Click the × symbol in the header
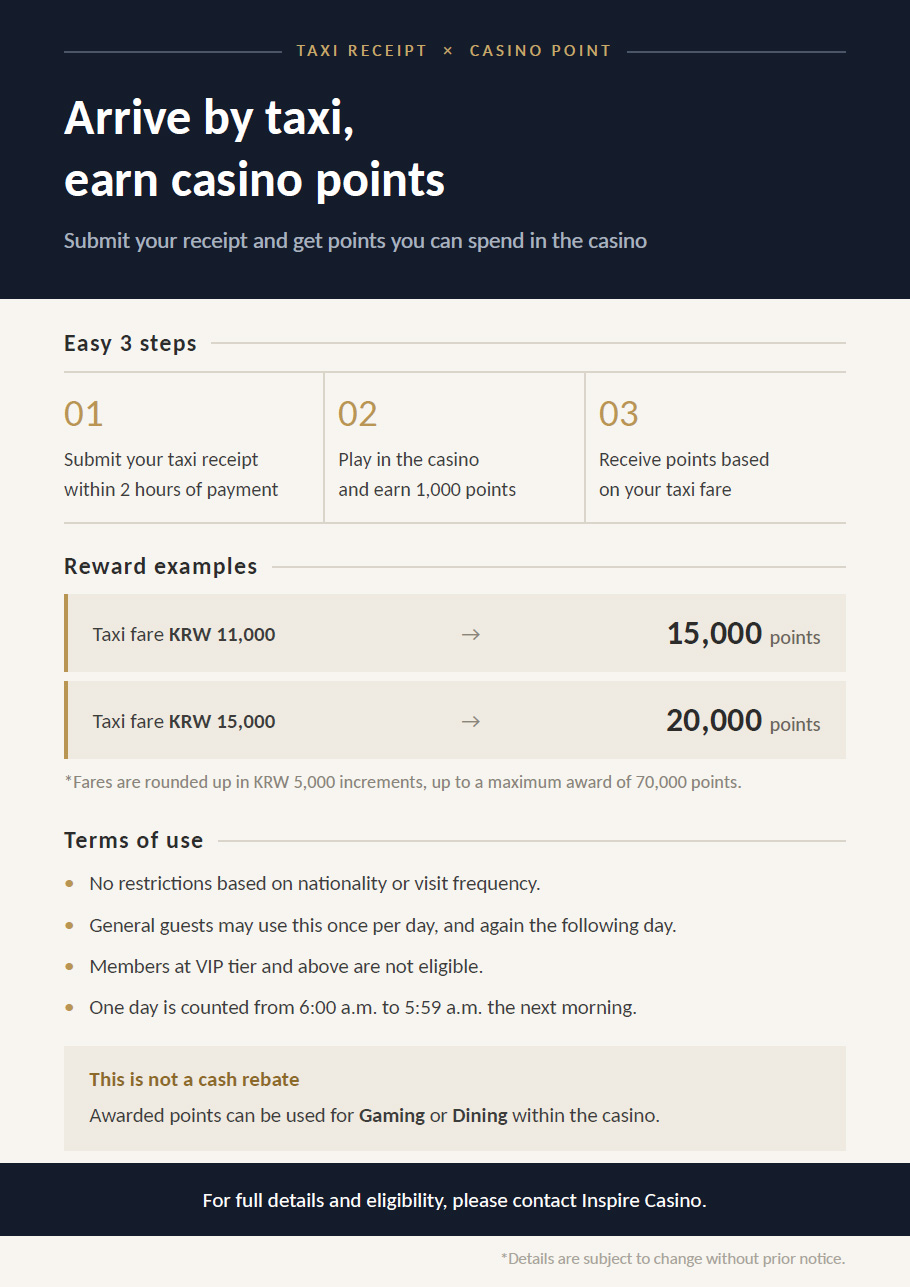910x1287 pixels. pyautogui.click(x=448, y=51)
